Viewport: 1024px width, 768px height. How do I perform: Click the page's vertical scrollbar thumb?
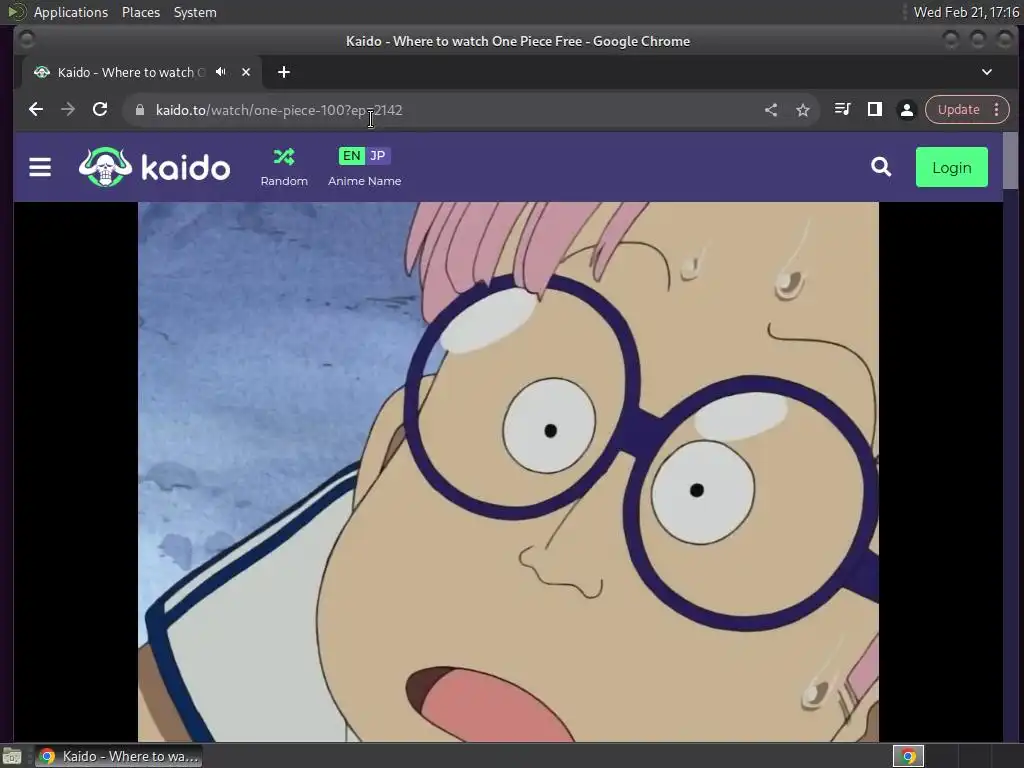click(x=1010, y=161)
